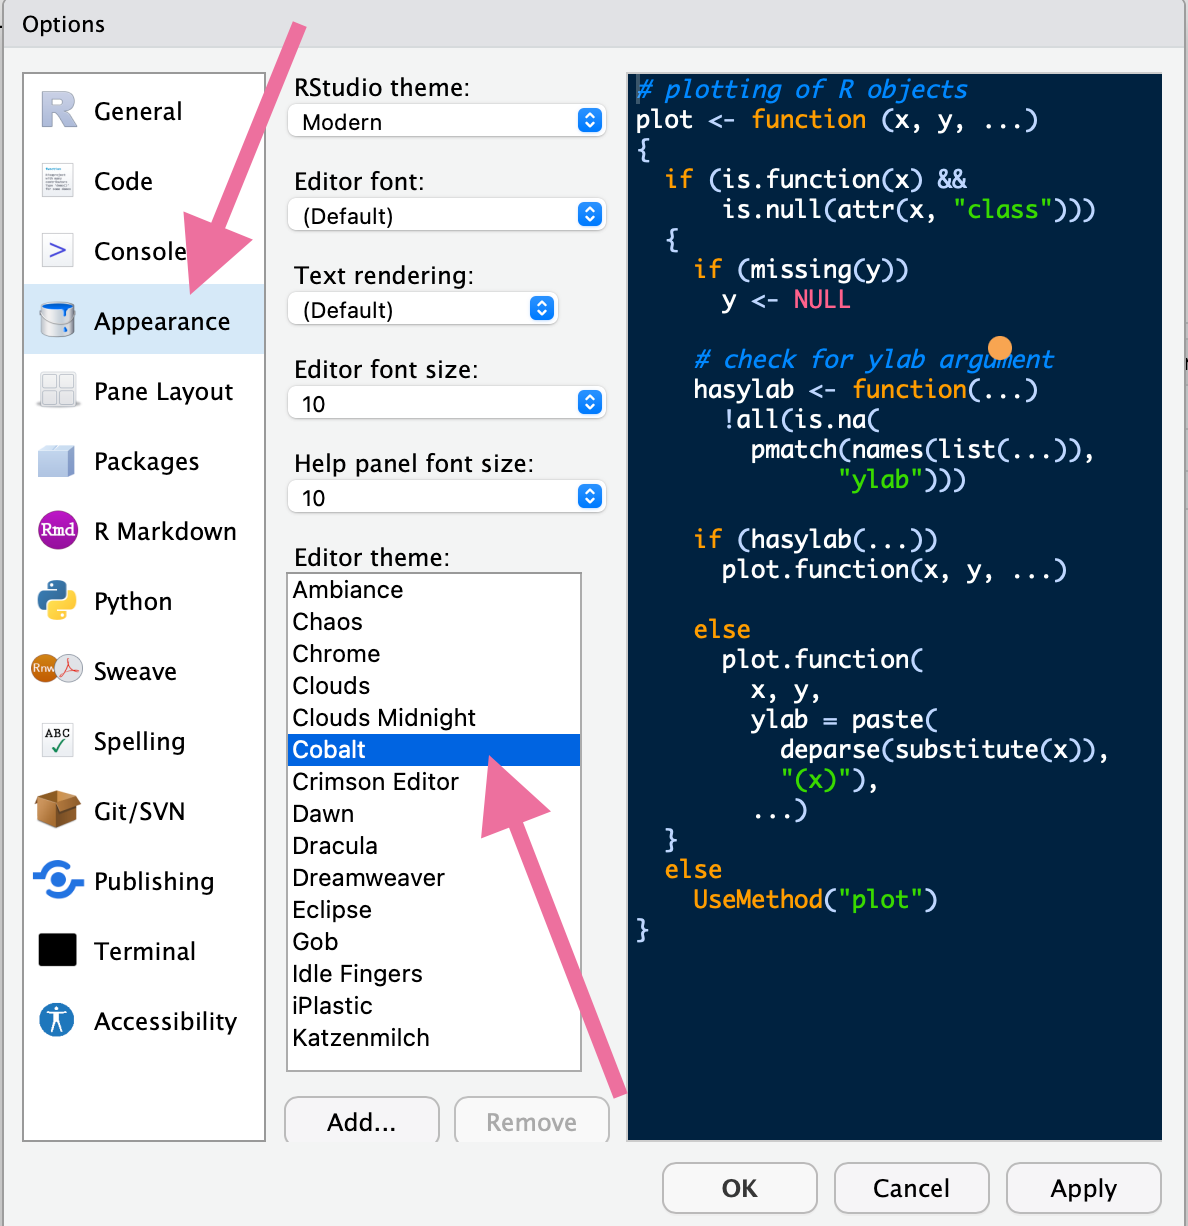Open the Editor font size dropdown
The image size is (1188, 1226).
[x=447, y=403]
